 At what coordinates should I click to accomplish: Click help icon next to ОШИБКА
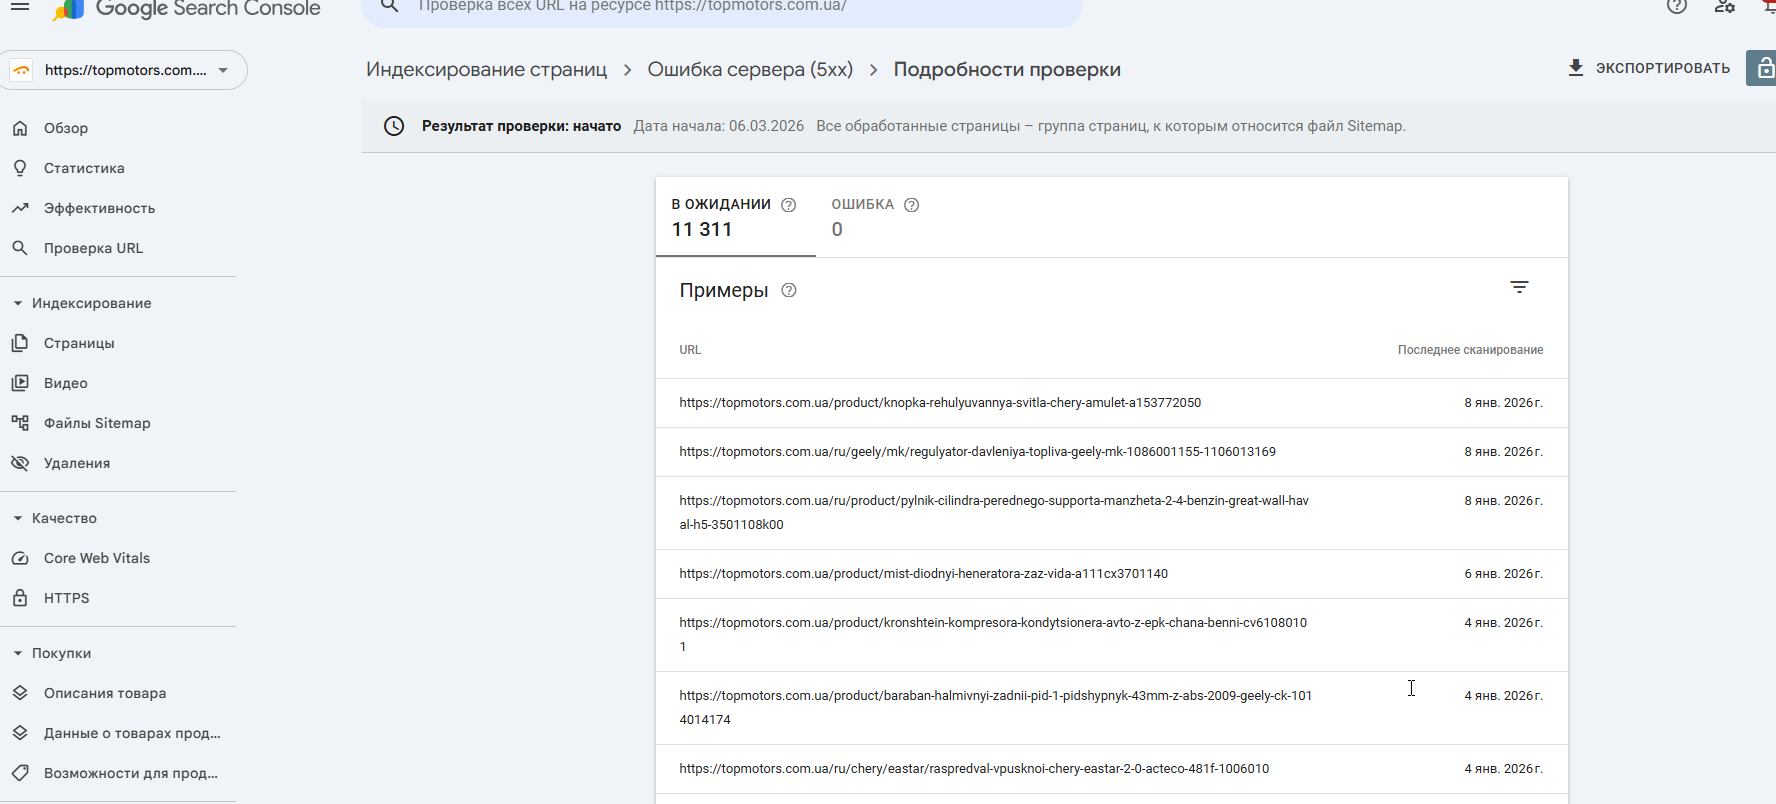coord(911,205)
